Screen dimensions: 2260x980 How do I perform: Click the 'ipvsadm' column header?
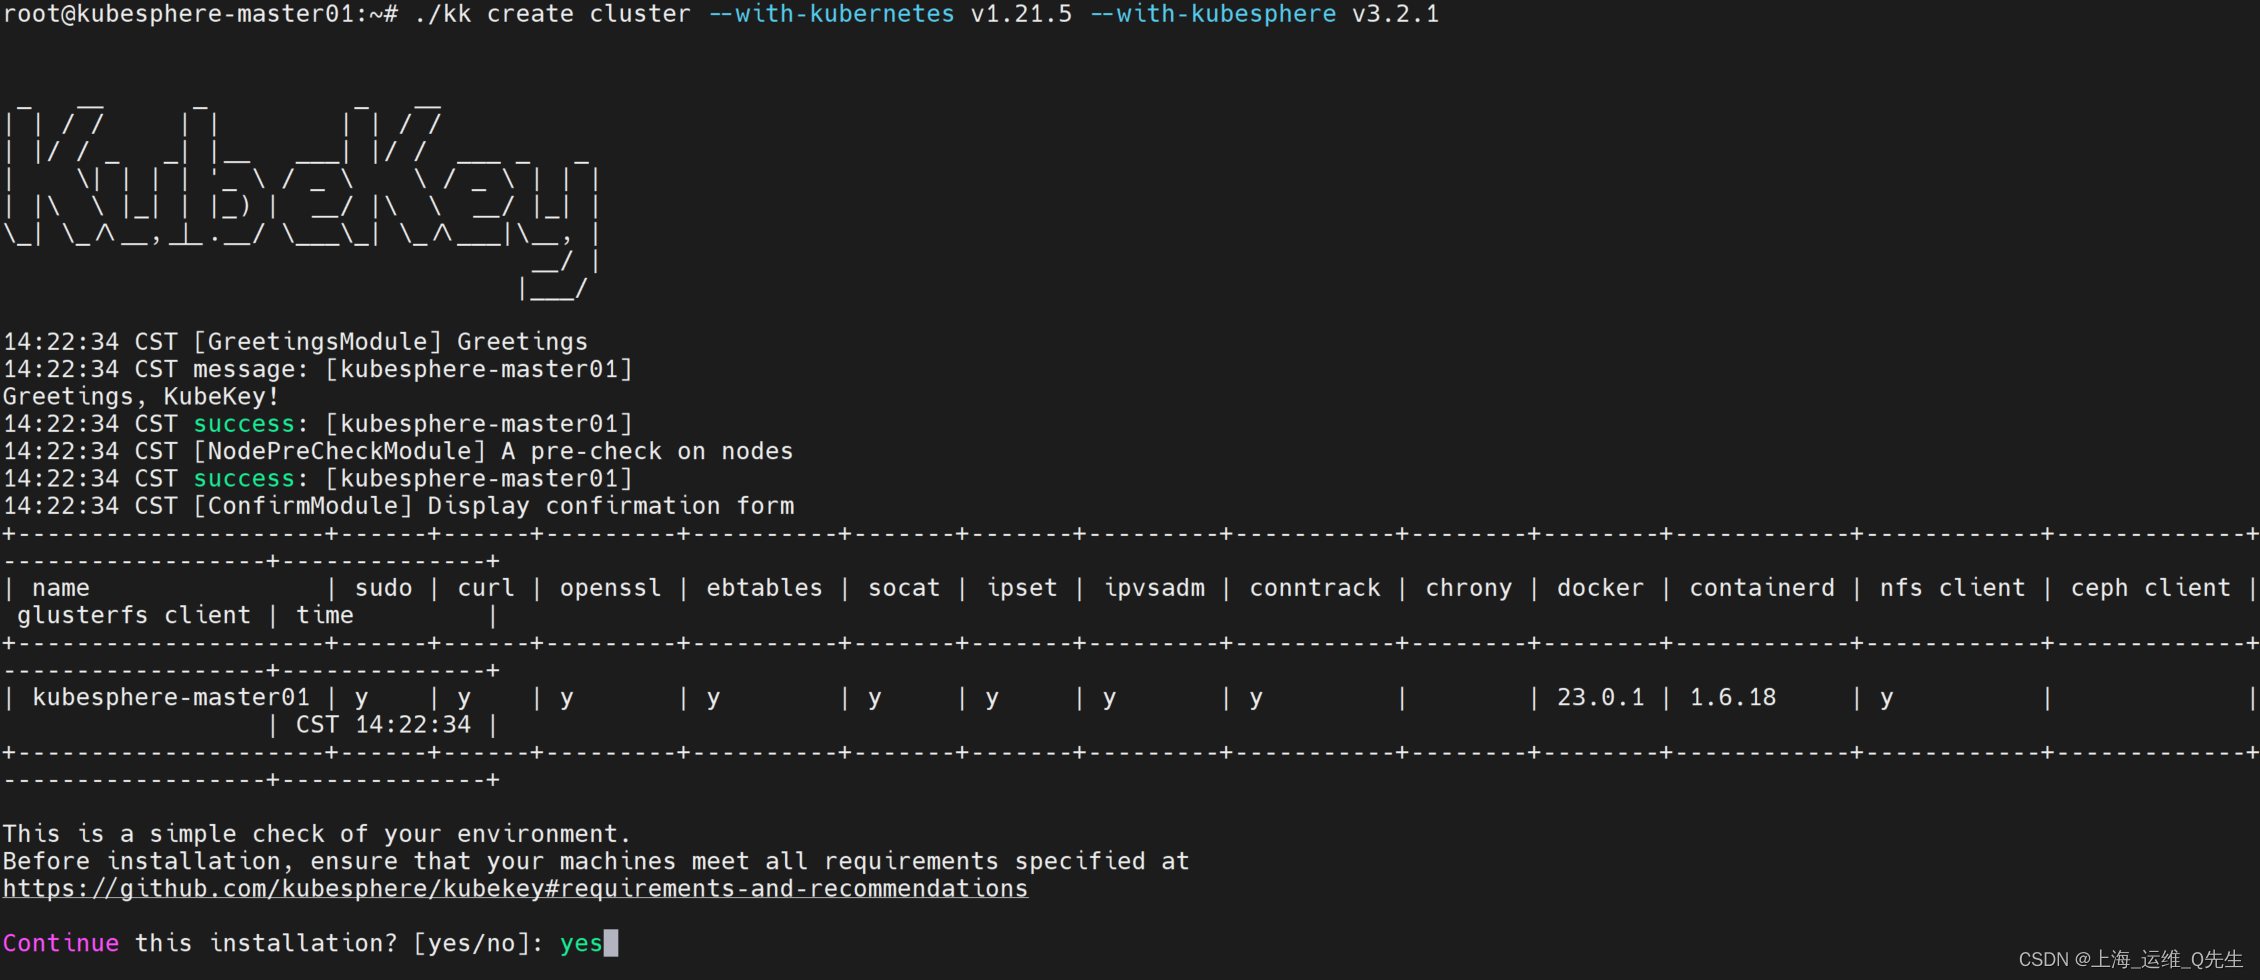(x=1155, y=588)
